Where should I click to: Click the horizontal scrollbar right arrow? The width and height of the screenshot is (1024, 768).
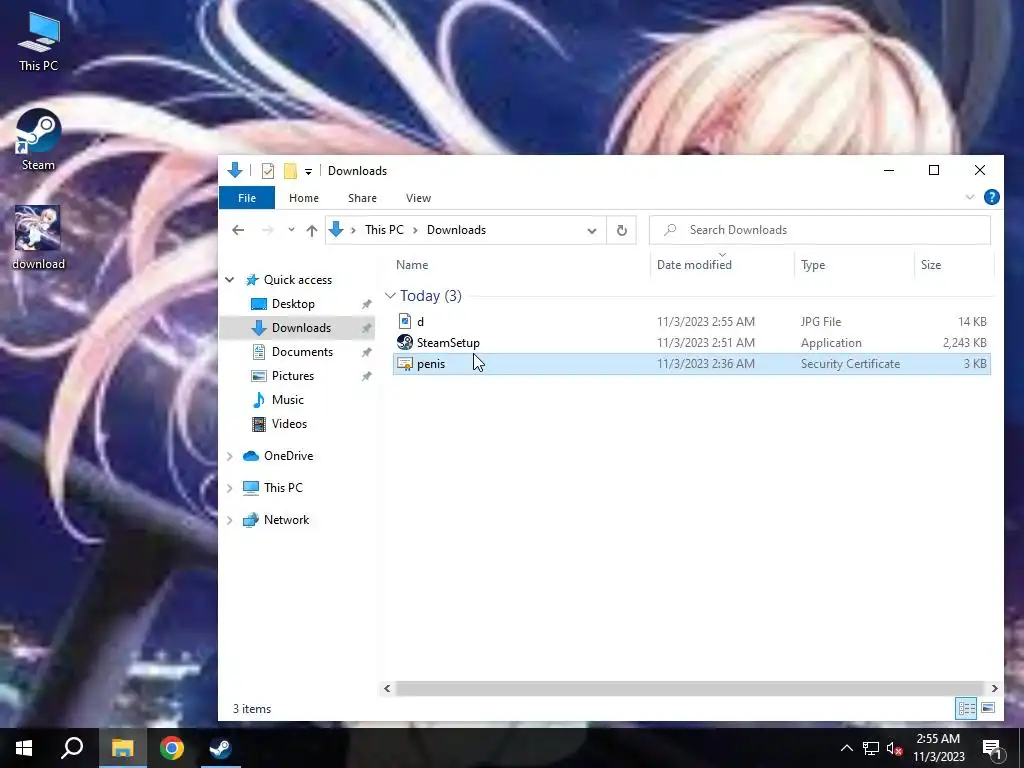[x=994, y=688]
